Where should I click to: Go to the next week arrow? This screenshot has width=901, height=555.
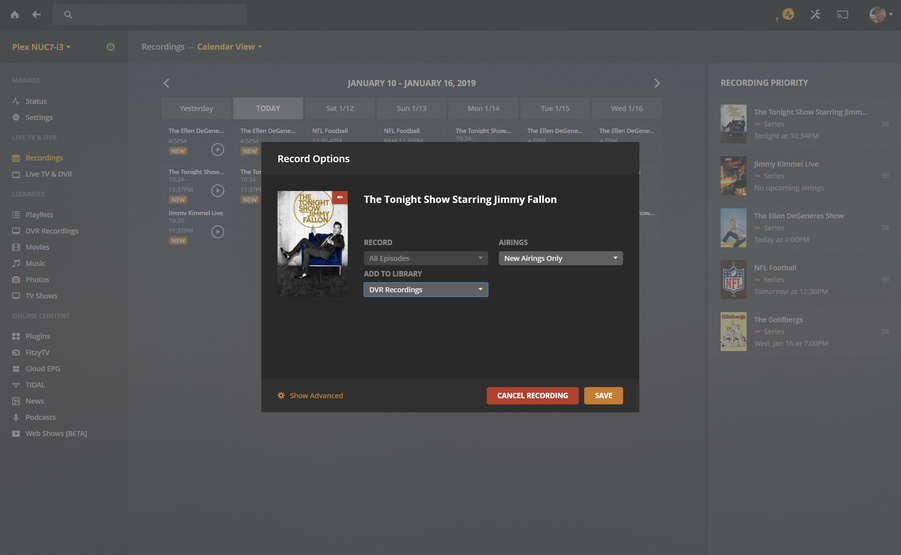pyautogui.click(x=657, y=83)
